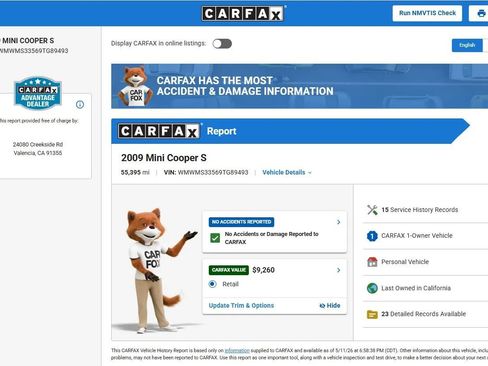Screen dimensions: 488x366
Task: Click the green No Accidents checkmark box
Action: point(215,238)
